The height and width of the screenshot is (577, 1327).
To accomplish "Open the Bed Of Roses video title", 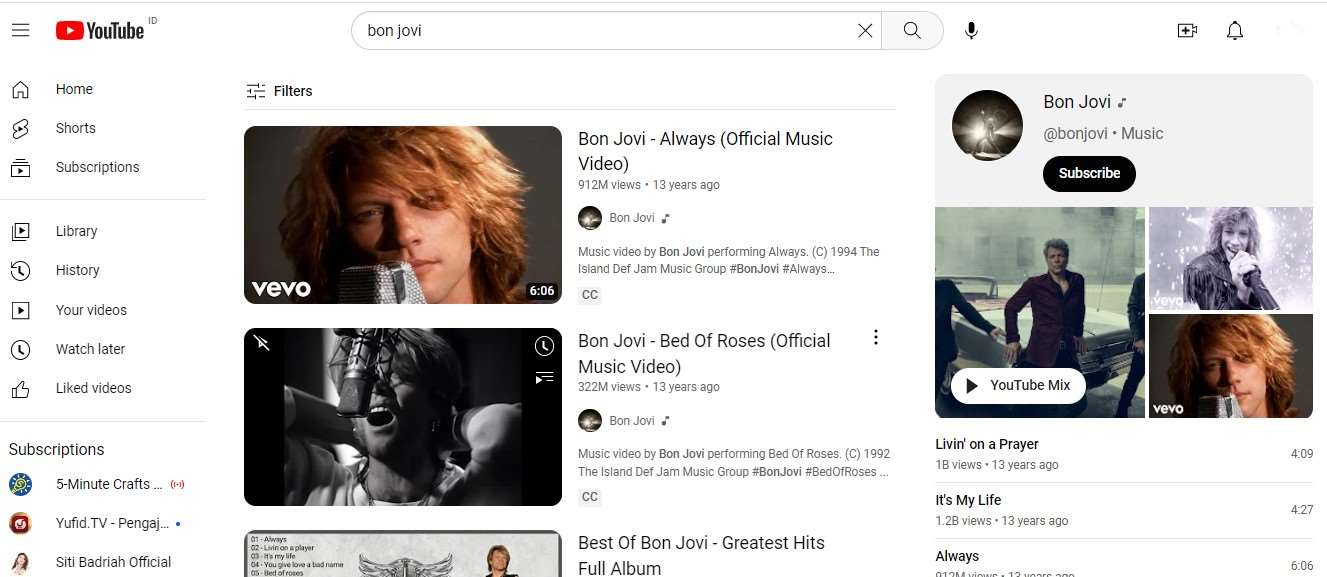I will point(704,353).
